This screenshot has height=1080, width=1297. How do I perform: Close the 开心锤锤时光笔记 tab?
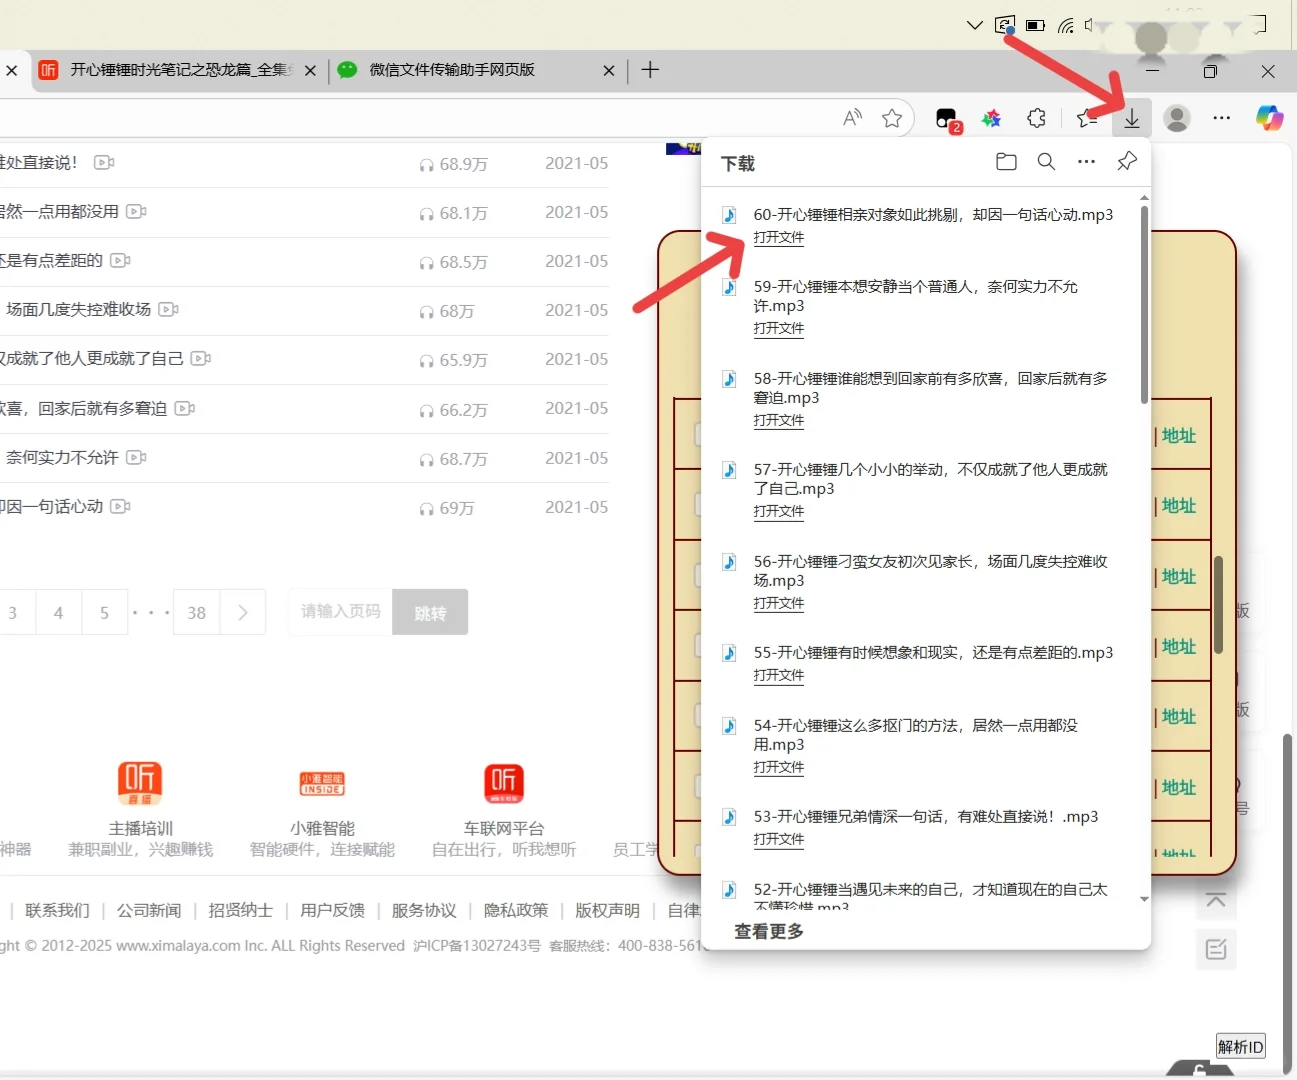(310, 71)
